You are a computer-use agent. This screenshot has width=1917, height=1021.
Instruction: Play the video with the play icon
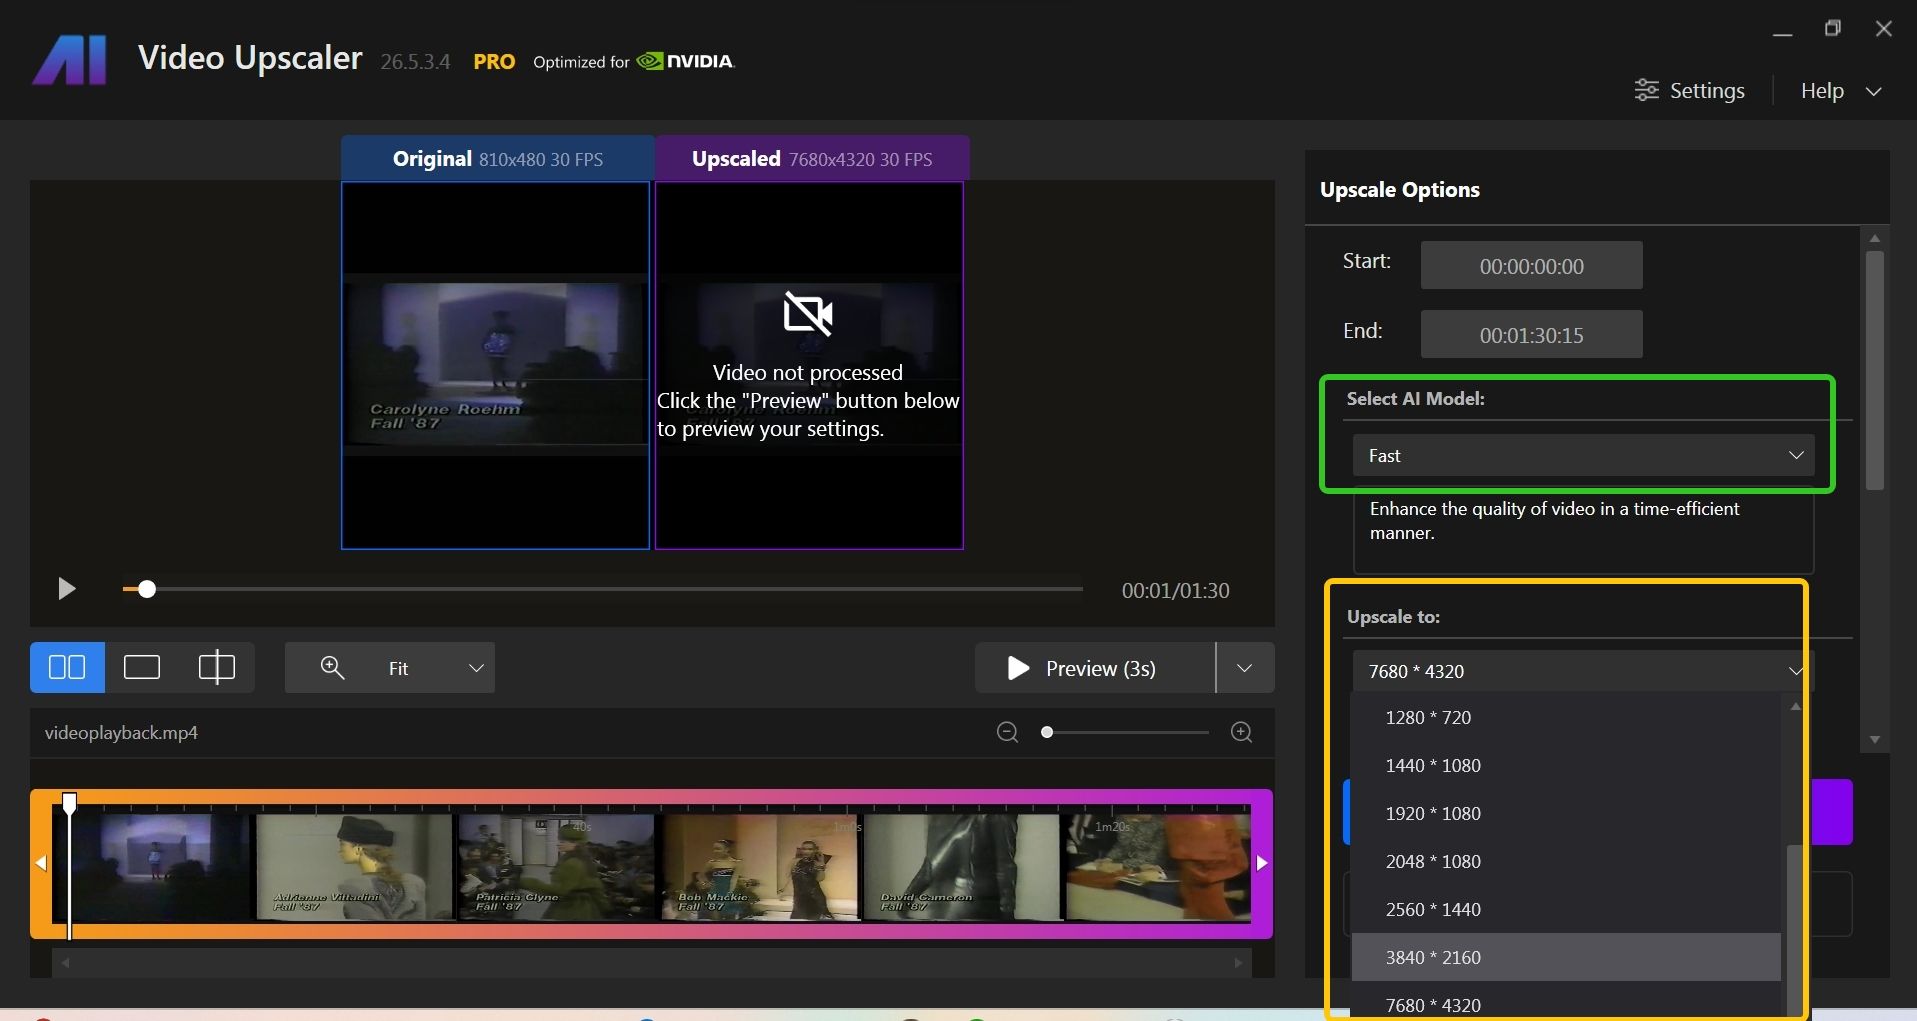click(66, 589)
